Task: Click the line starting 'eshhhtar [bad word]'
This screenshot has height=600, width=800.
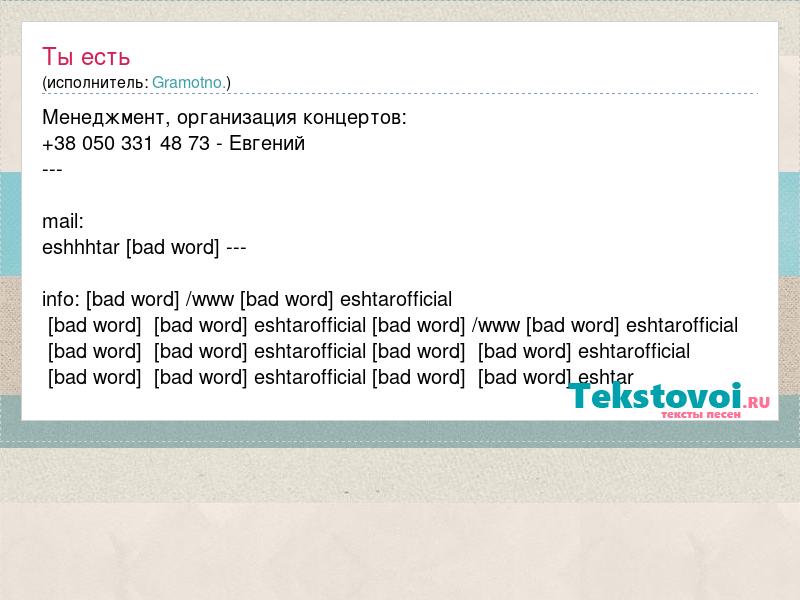Action: [144, 248]
